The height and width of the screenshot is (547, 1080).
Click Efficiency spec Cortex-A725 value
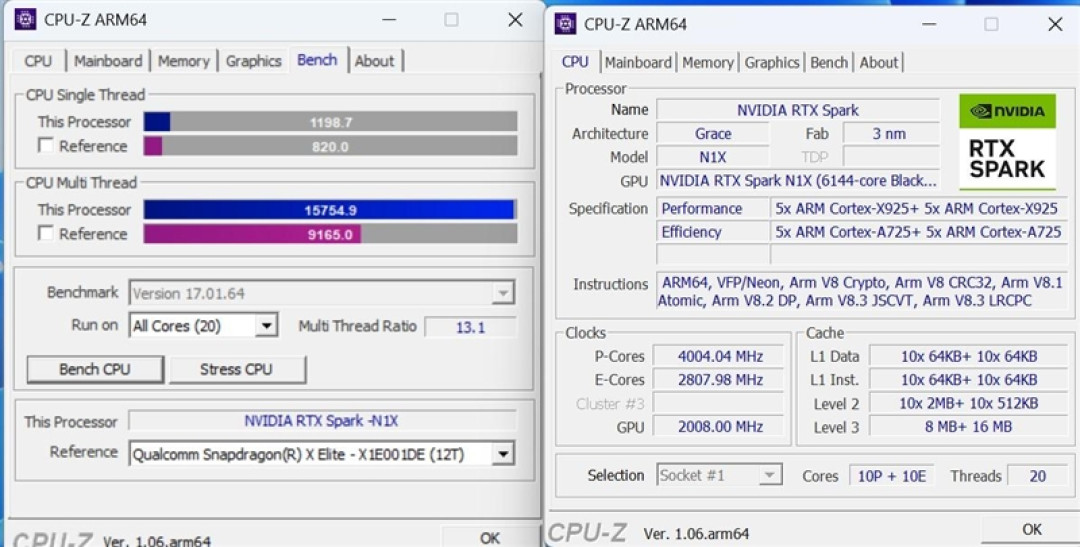(919, 232)
